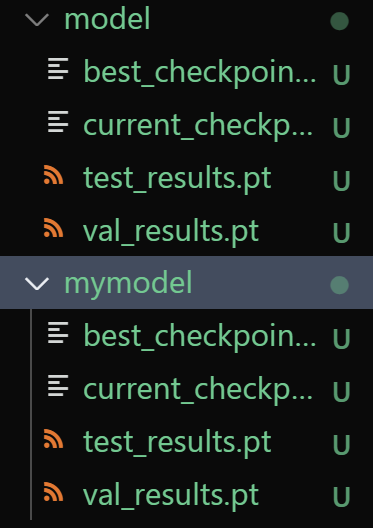The height and width of the screenshot is (528, 373).
Task: Click the orange icon of val_results.pt in model
Action: click(x=54, y=228)
